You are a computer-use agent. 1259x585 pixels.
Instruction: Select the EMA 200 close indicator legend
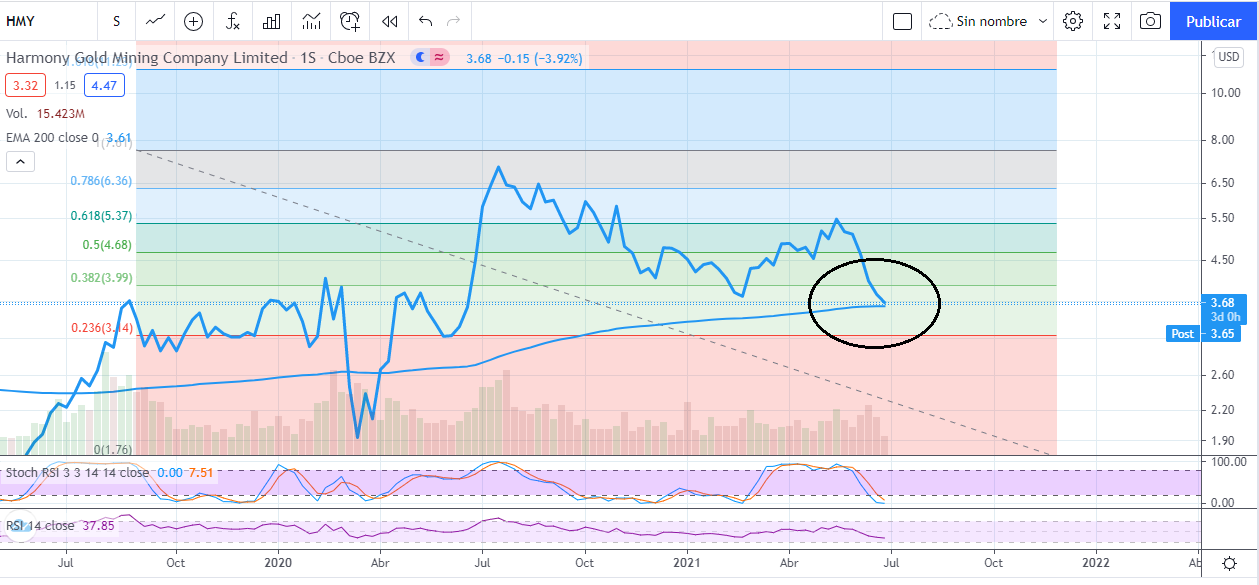pos(51,137)
